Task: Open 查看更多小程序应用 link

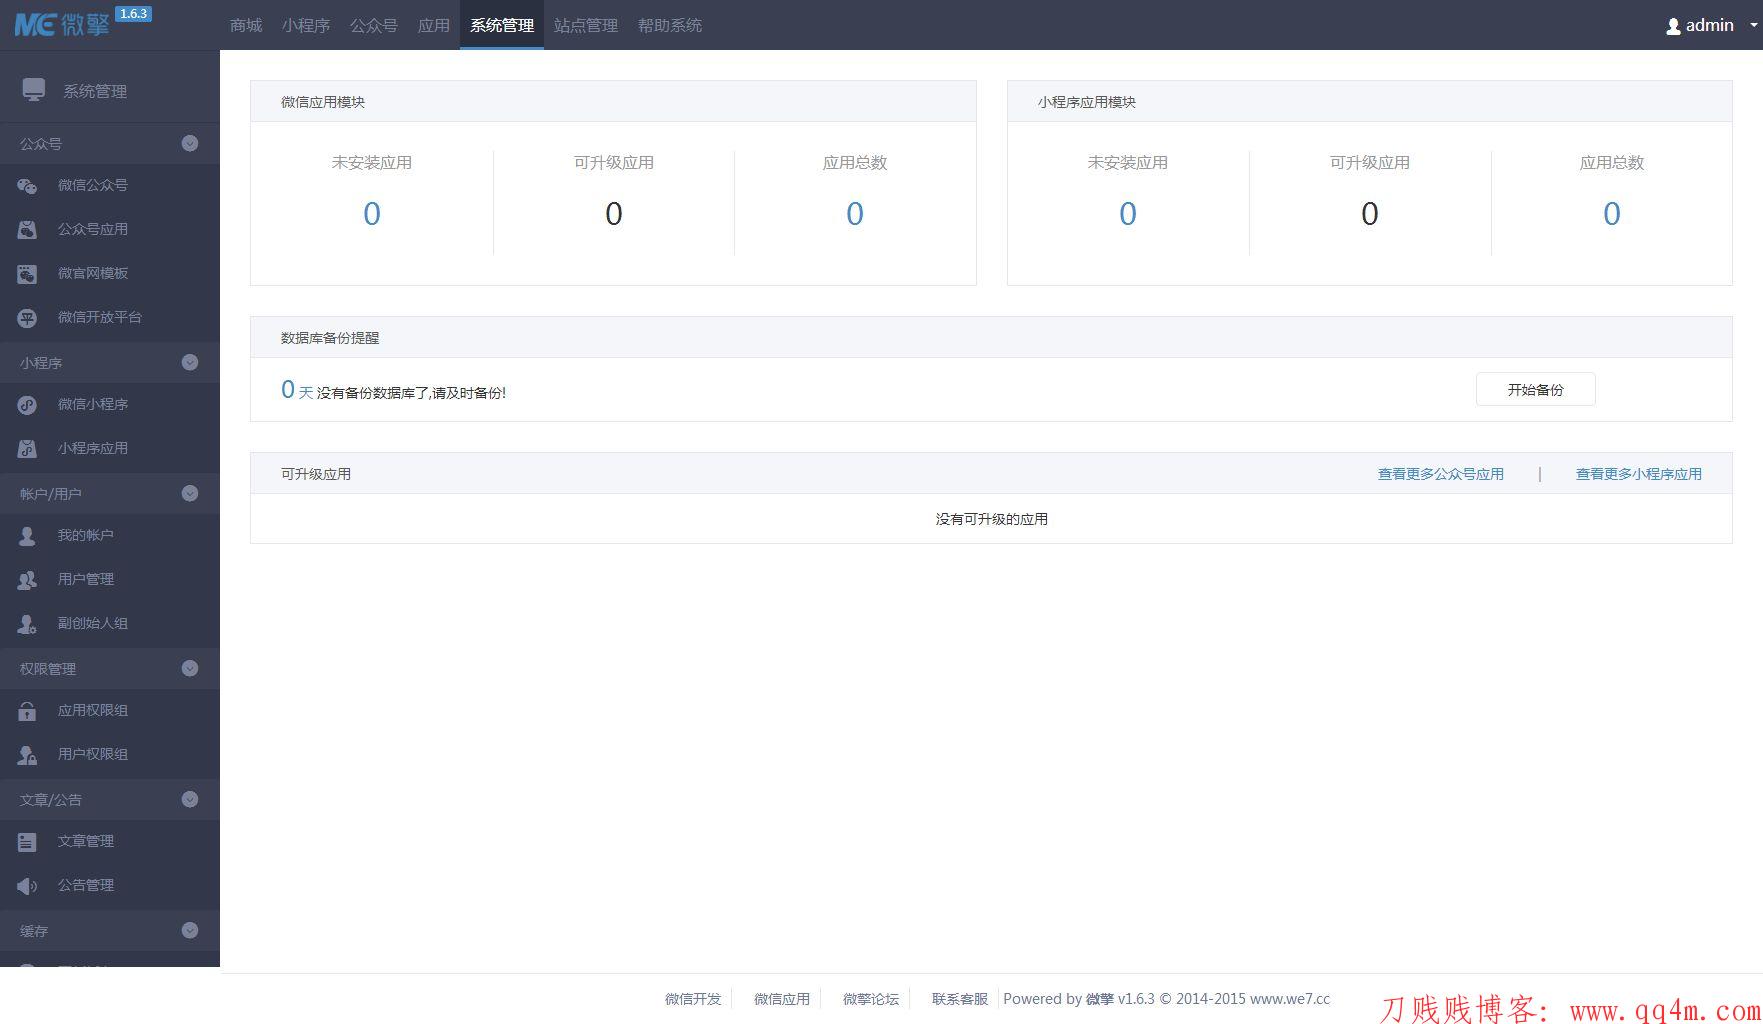Action: [1639, 474]
